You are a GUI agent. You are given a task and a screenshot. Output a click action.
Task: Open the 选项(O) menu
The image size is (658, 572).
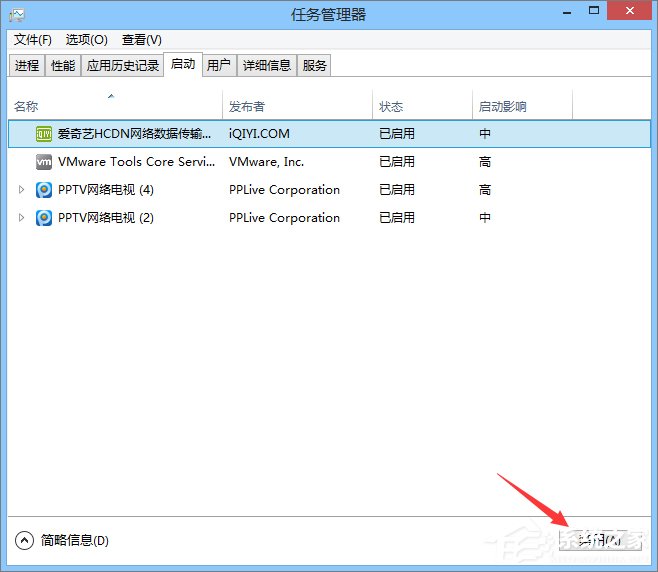[x=86, y=39]
